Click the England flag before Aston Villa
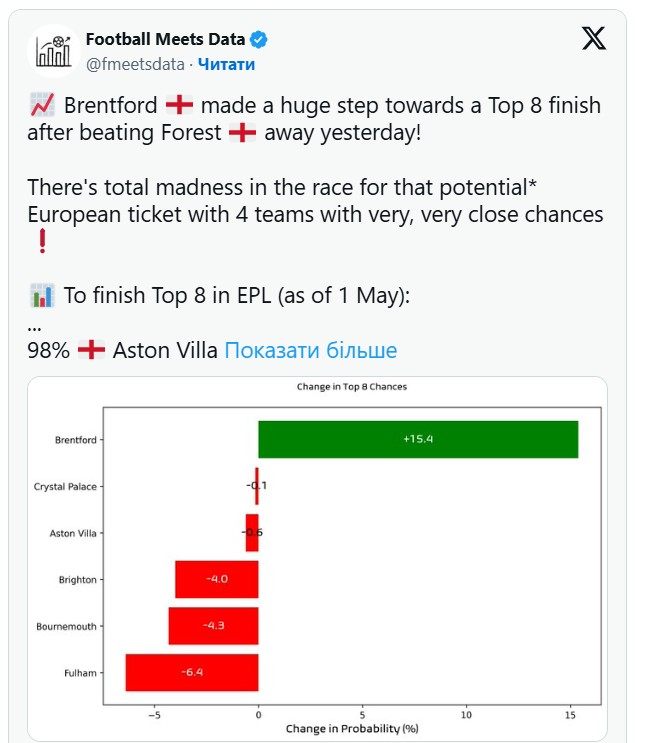Image resolution: width=657 pixels, height=743 pixels. pyautogui.click(x=91, y=350)
